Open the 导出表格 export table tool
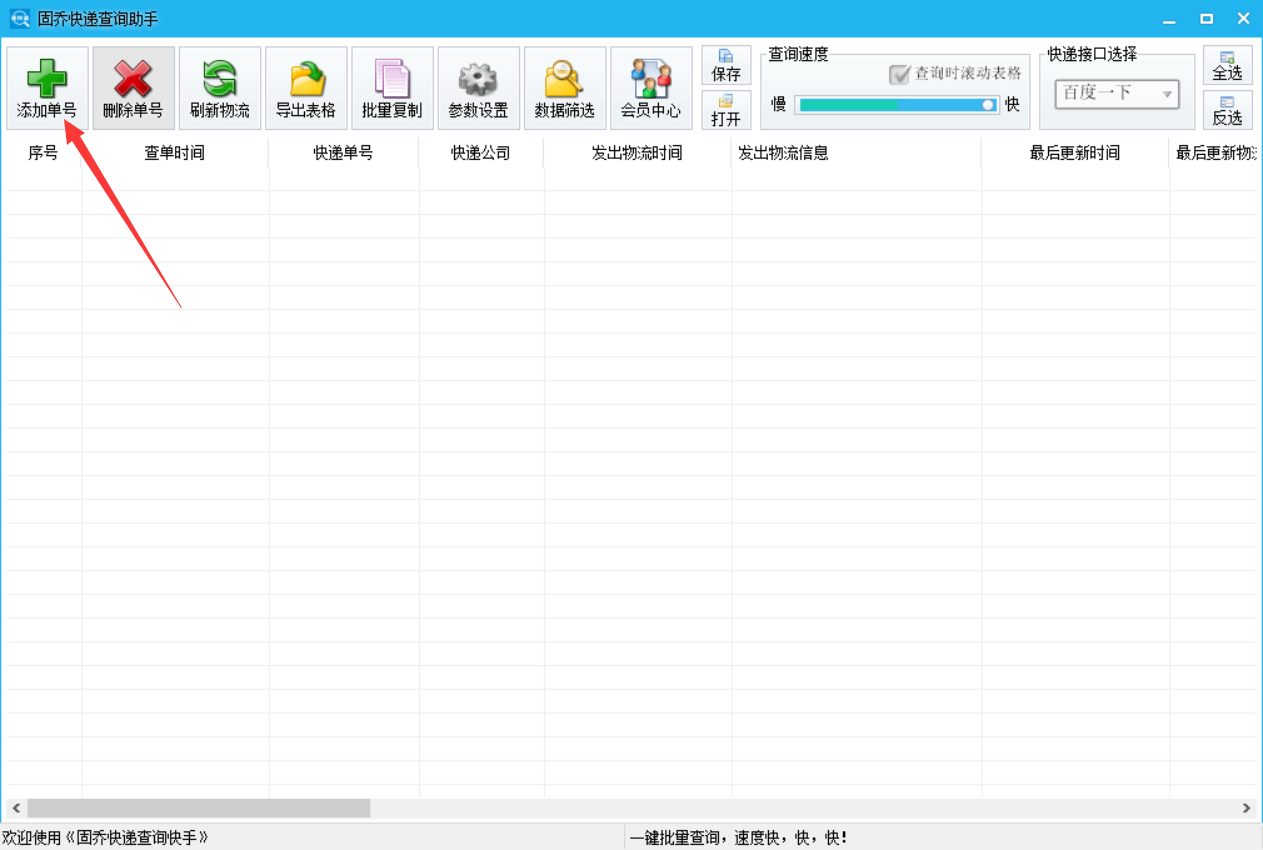This screenshot has width=1263, height=850. 305,87
